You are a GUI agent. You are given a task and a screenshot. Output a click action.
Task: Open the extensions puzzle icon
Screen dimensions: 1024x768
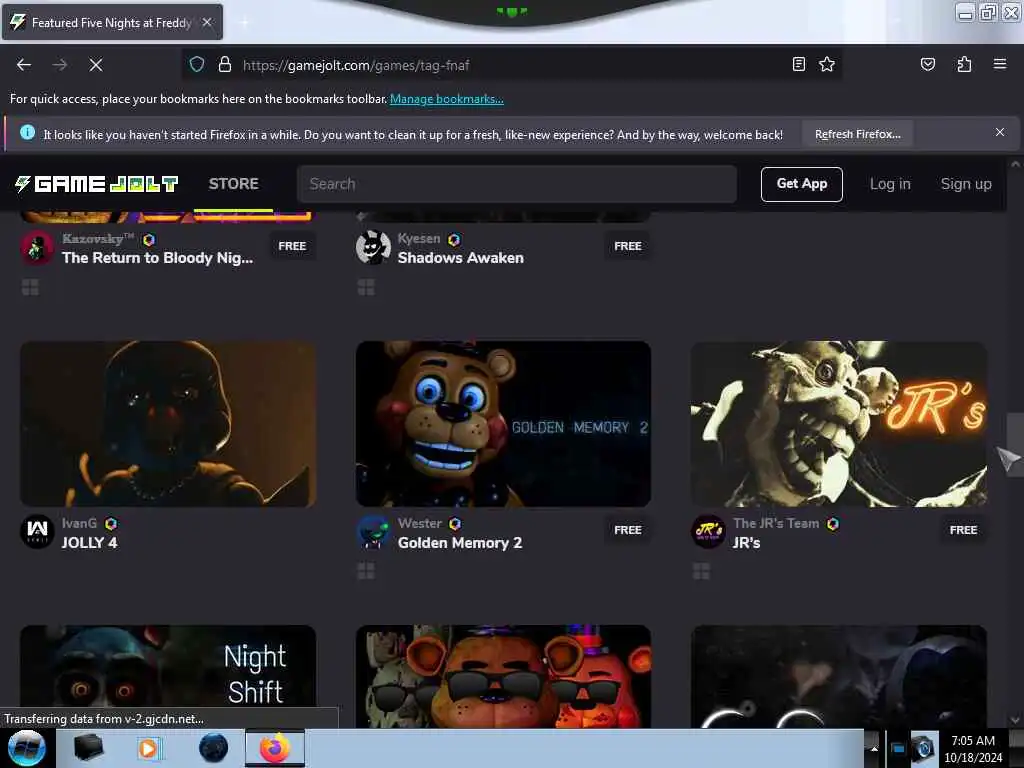(964, 64)
